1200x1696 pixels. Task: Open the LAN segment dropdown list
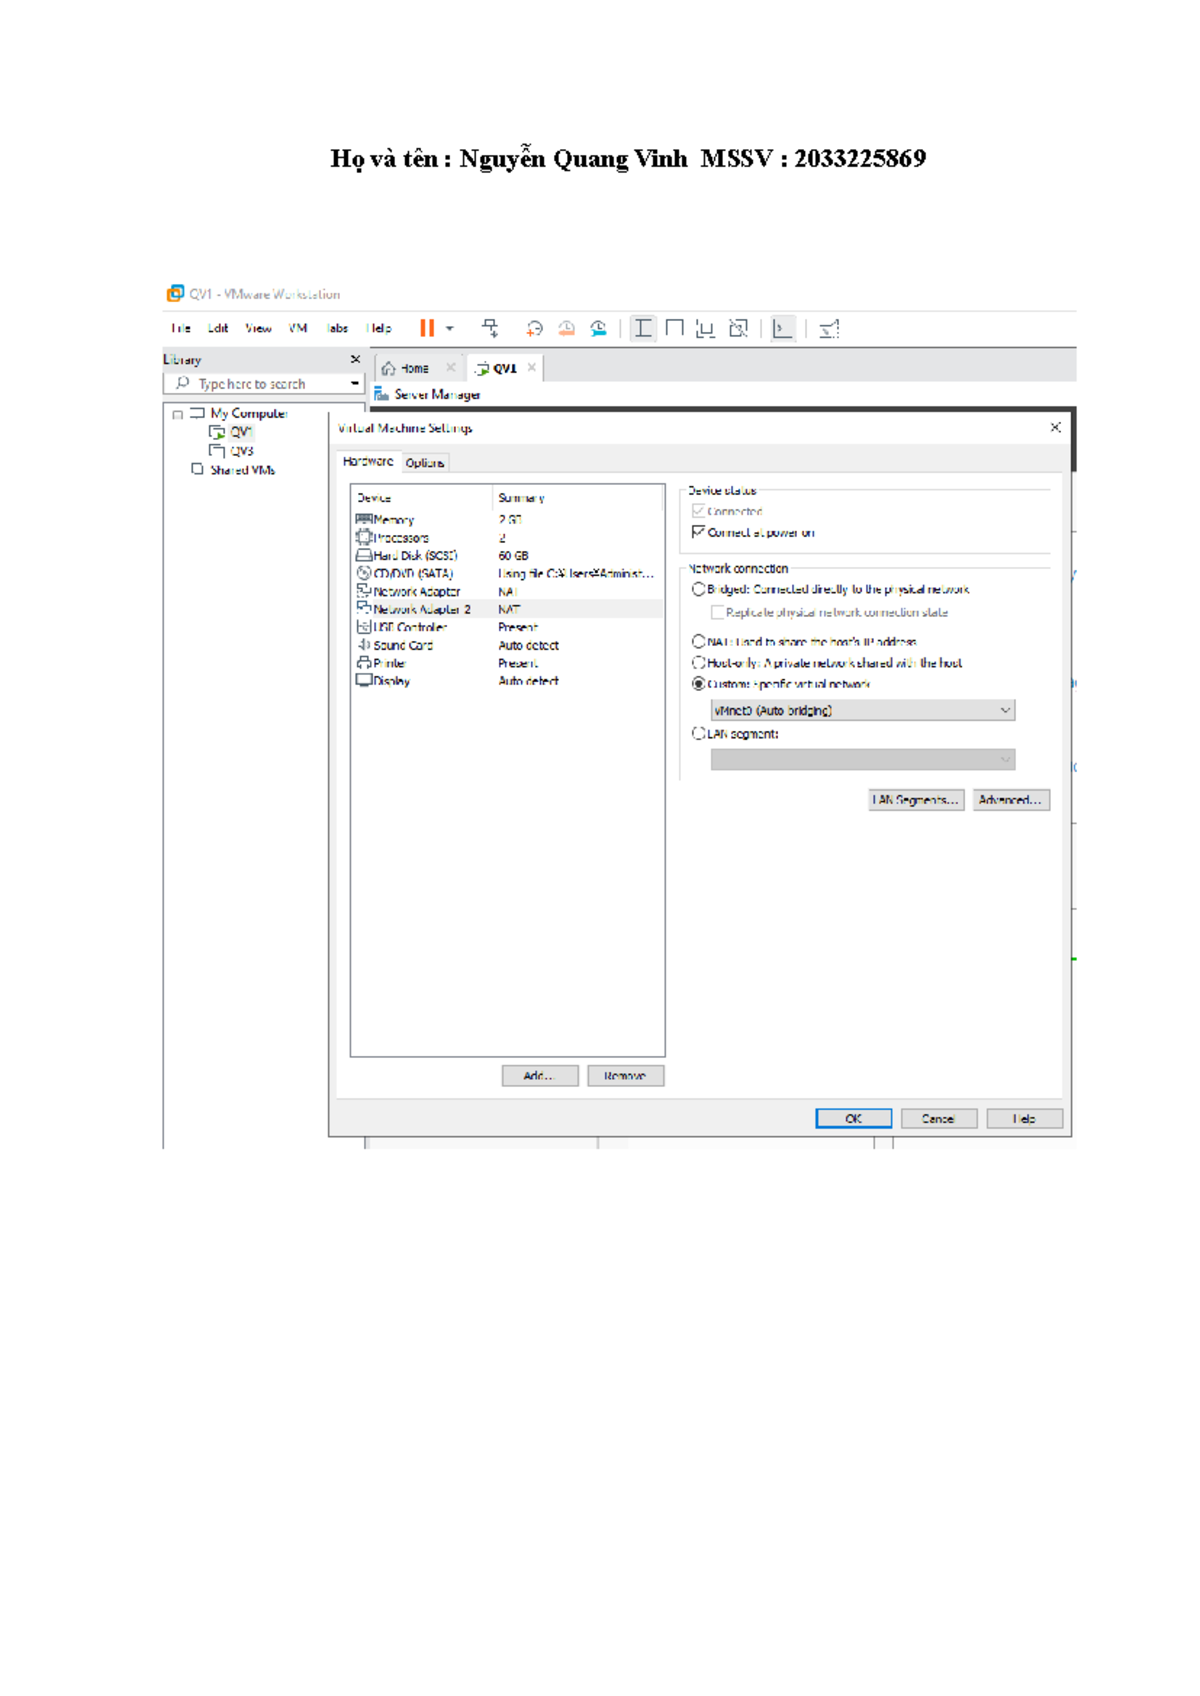(863, 760)
